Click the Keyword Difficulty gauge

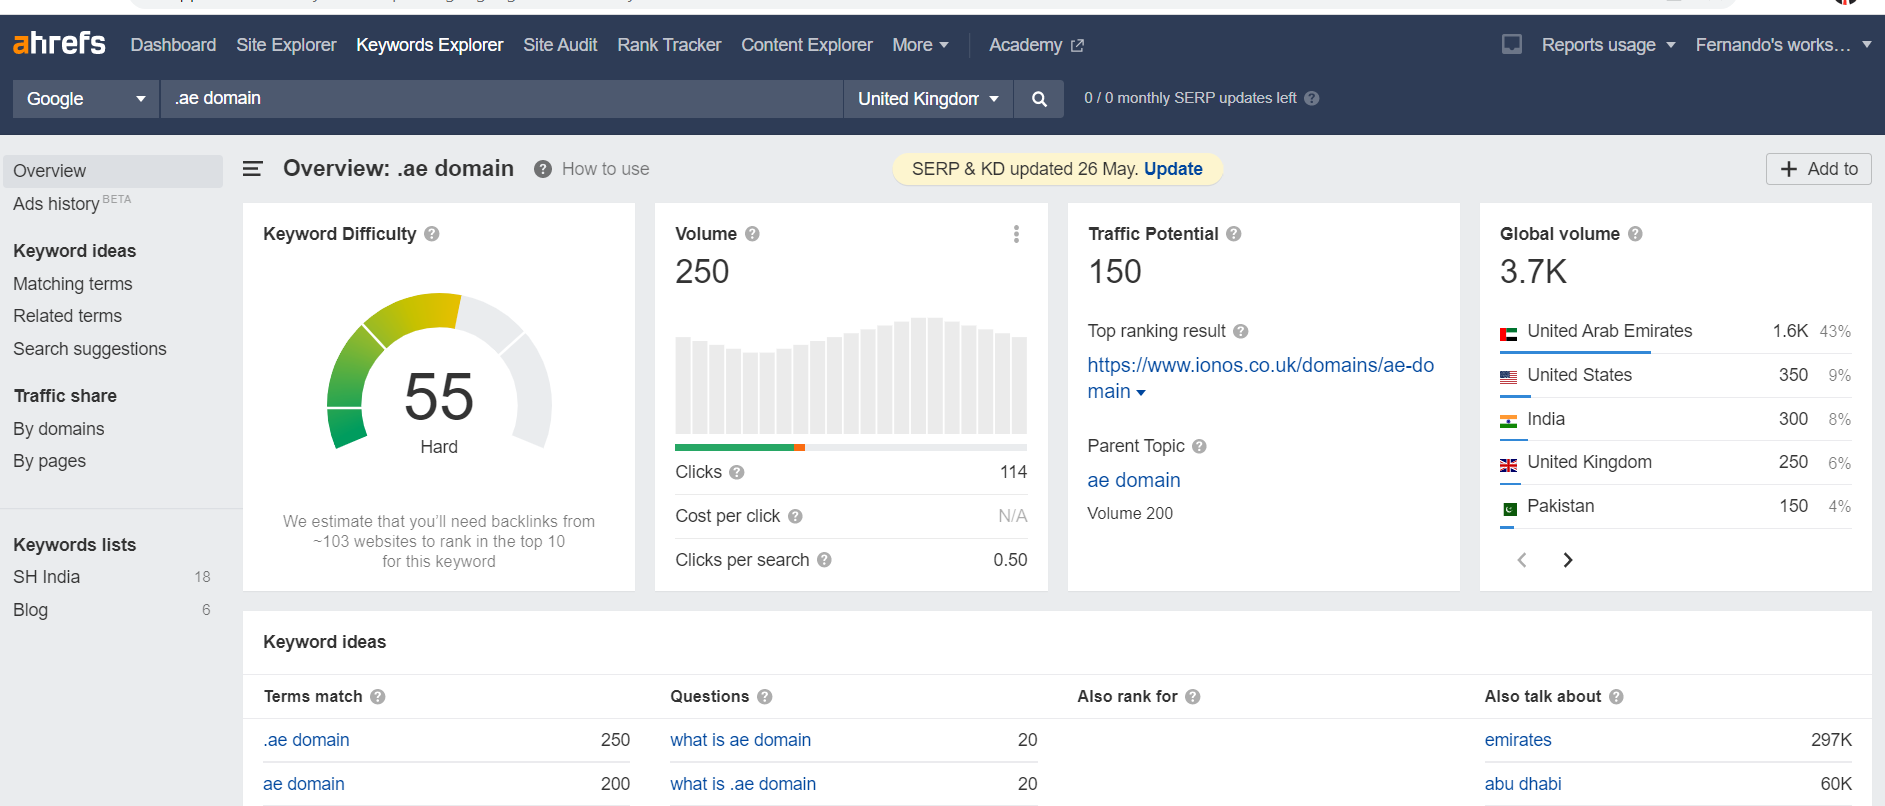point(439,371)
